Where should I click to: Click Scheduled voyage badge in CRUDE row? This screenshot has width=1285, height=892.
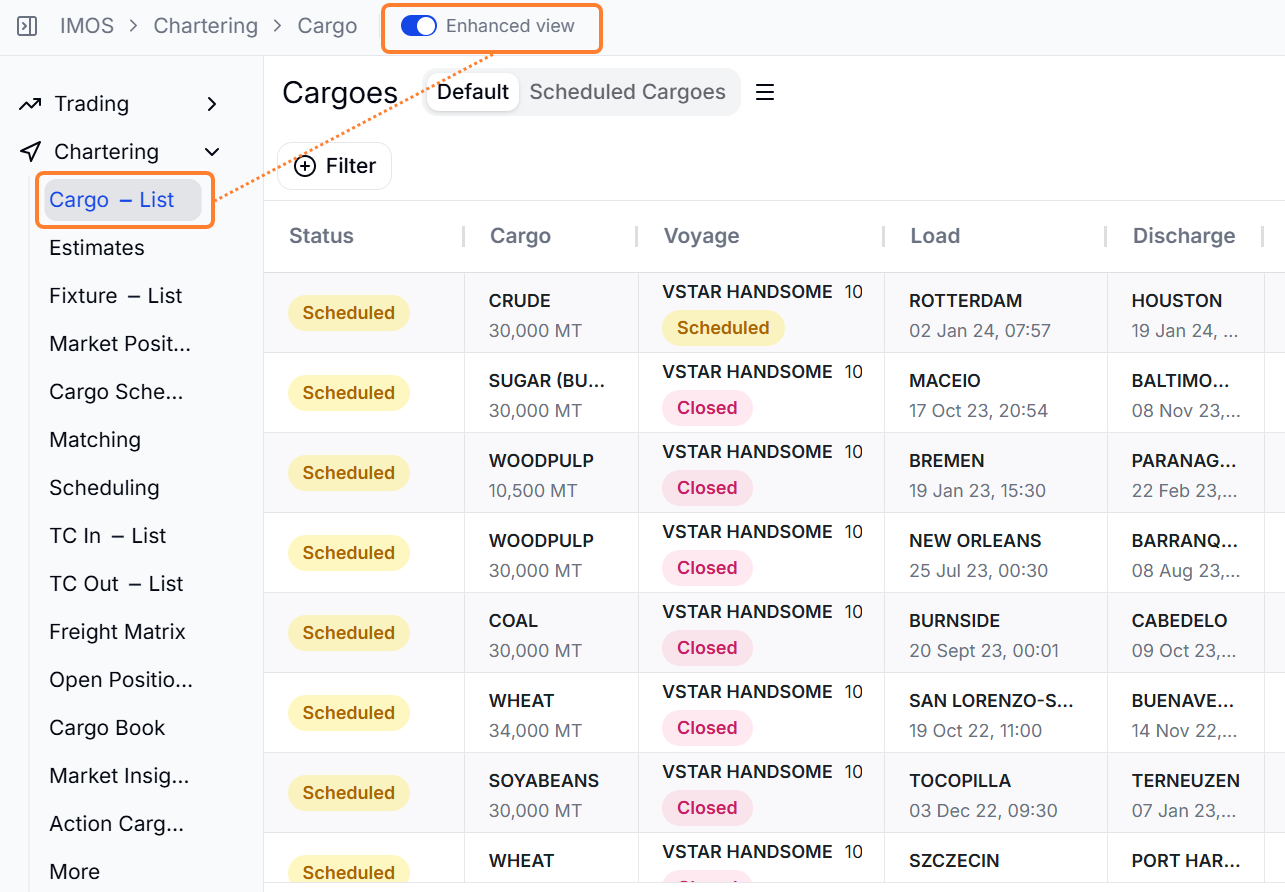[x=723, y=328]
